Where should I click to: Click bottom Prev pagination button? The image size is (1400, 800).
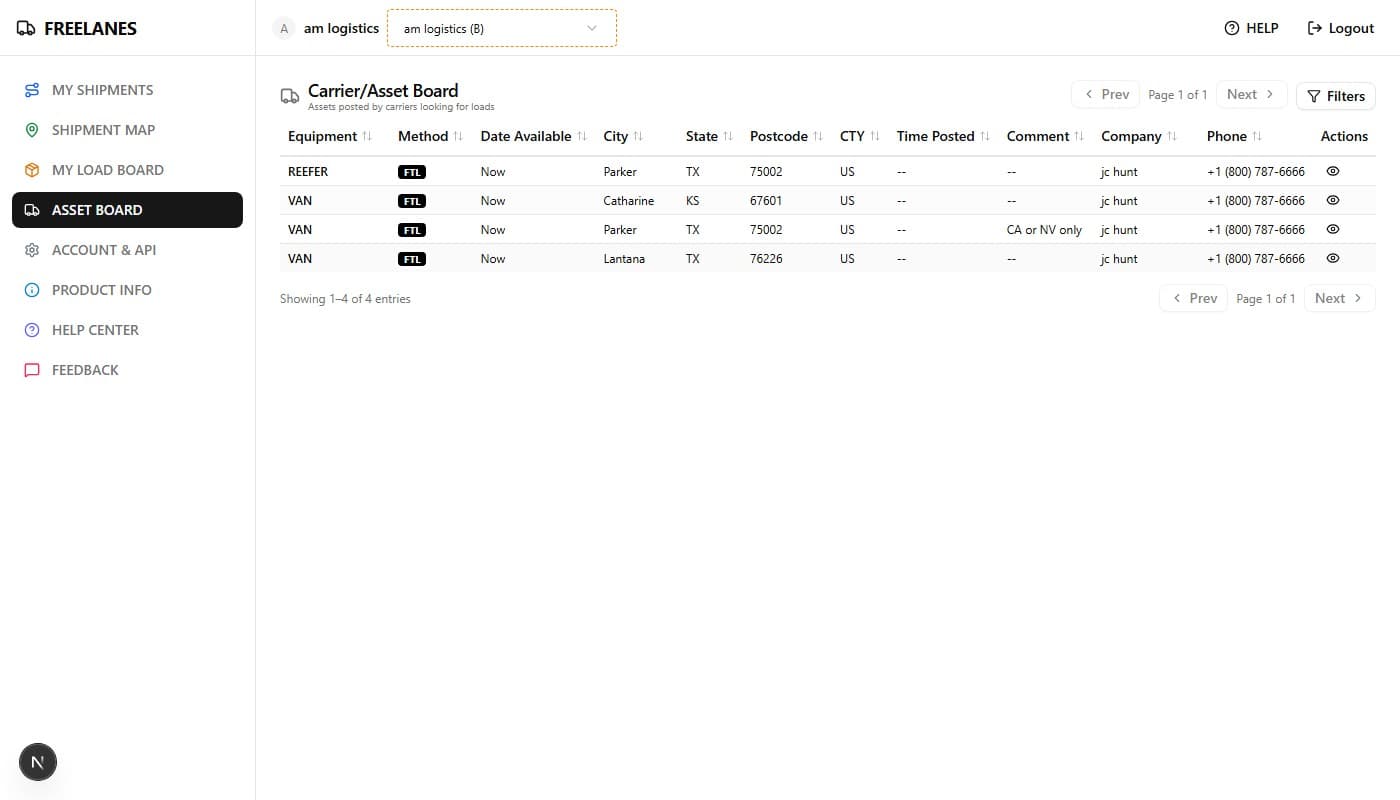coord(1194,298)
